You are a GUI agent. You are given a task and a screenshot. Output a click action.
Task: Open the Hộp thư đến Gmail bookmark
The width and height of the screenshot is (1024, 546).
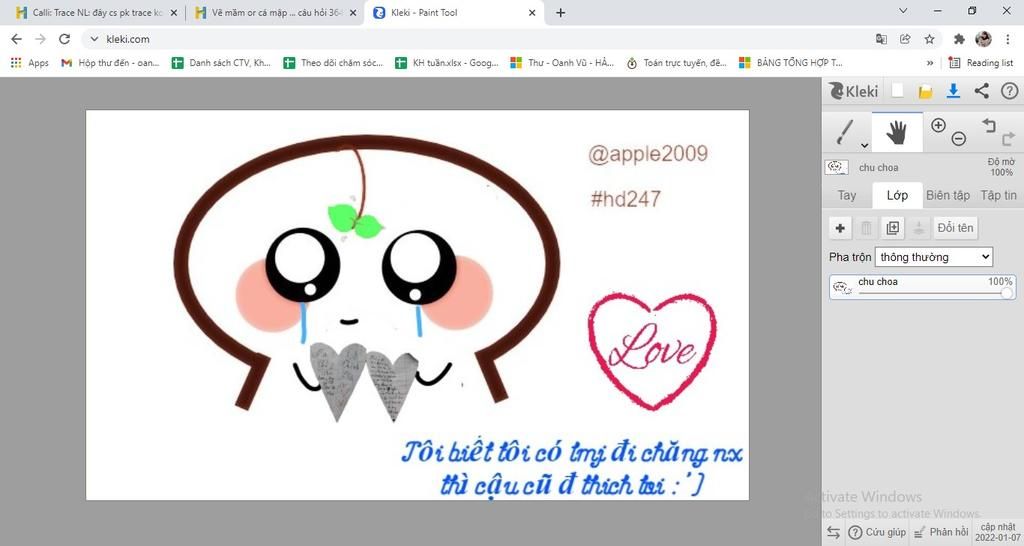pyautogui.click(x=110, y=63)
